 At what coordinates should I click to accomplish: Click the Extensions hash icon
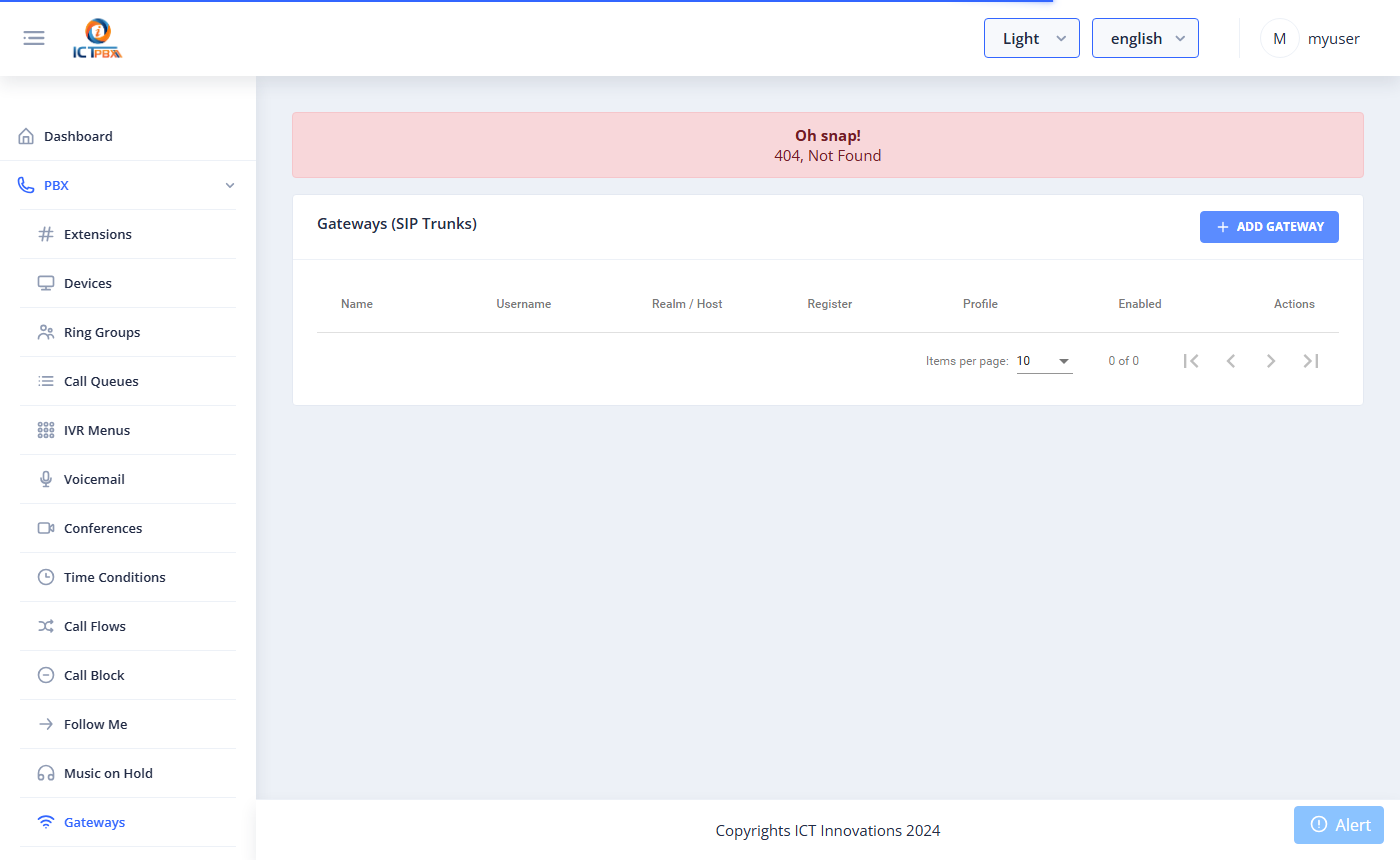pyautogui.click(x=46, y=234)
